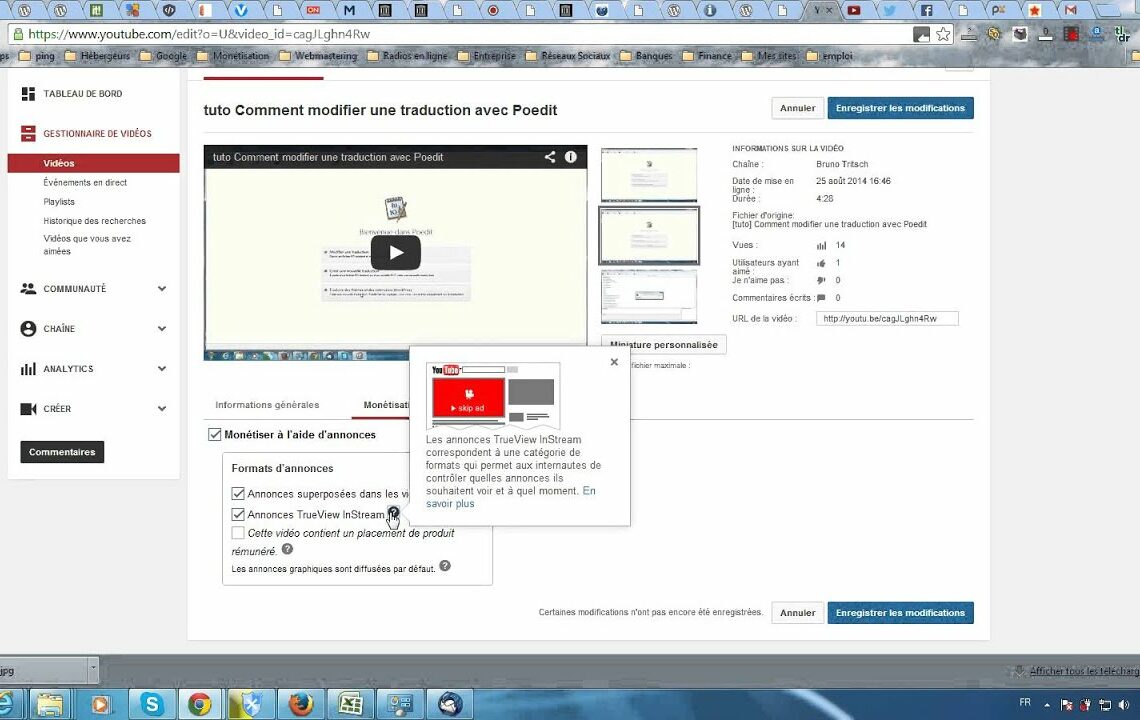1140x720 pixels.
Task: Uncheck Monétiser à l'aide d'annonces
Action: 214,435
